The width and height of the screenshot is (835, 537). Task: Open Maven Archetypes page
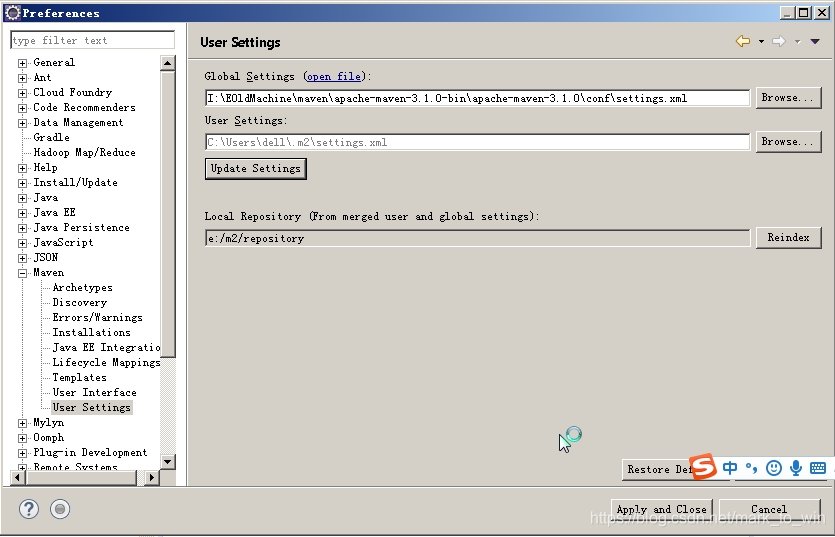pos(83,288)
